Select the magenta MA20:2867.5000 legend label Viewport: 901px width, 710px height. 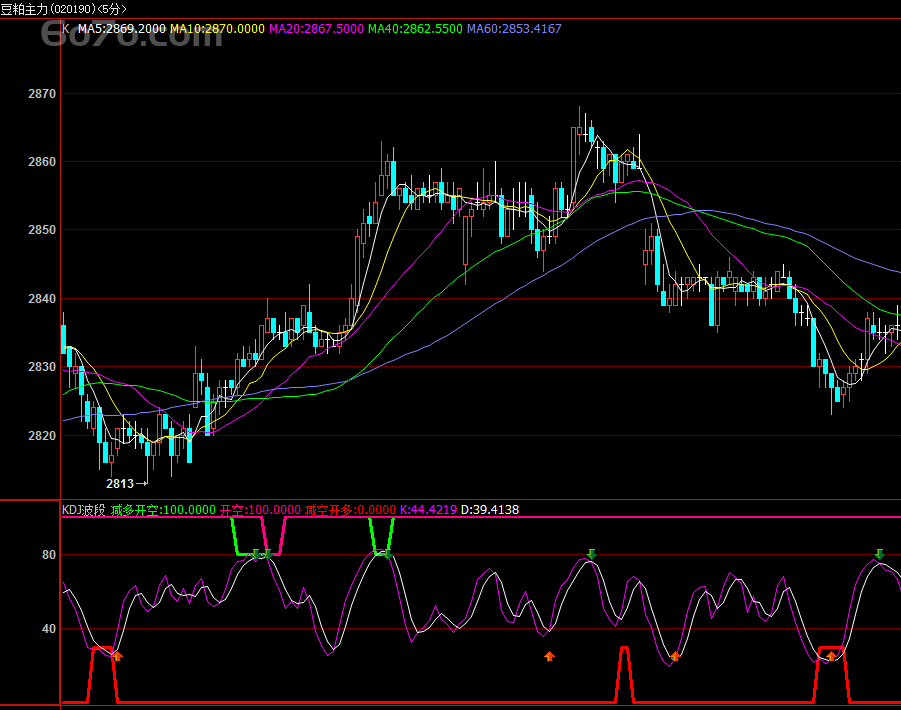316,29
